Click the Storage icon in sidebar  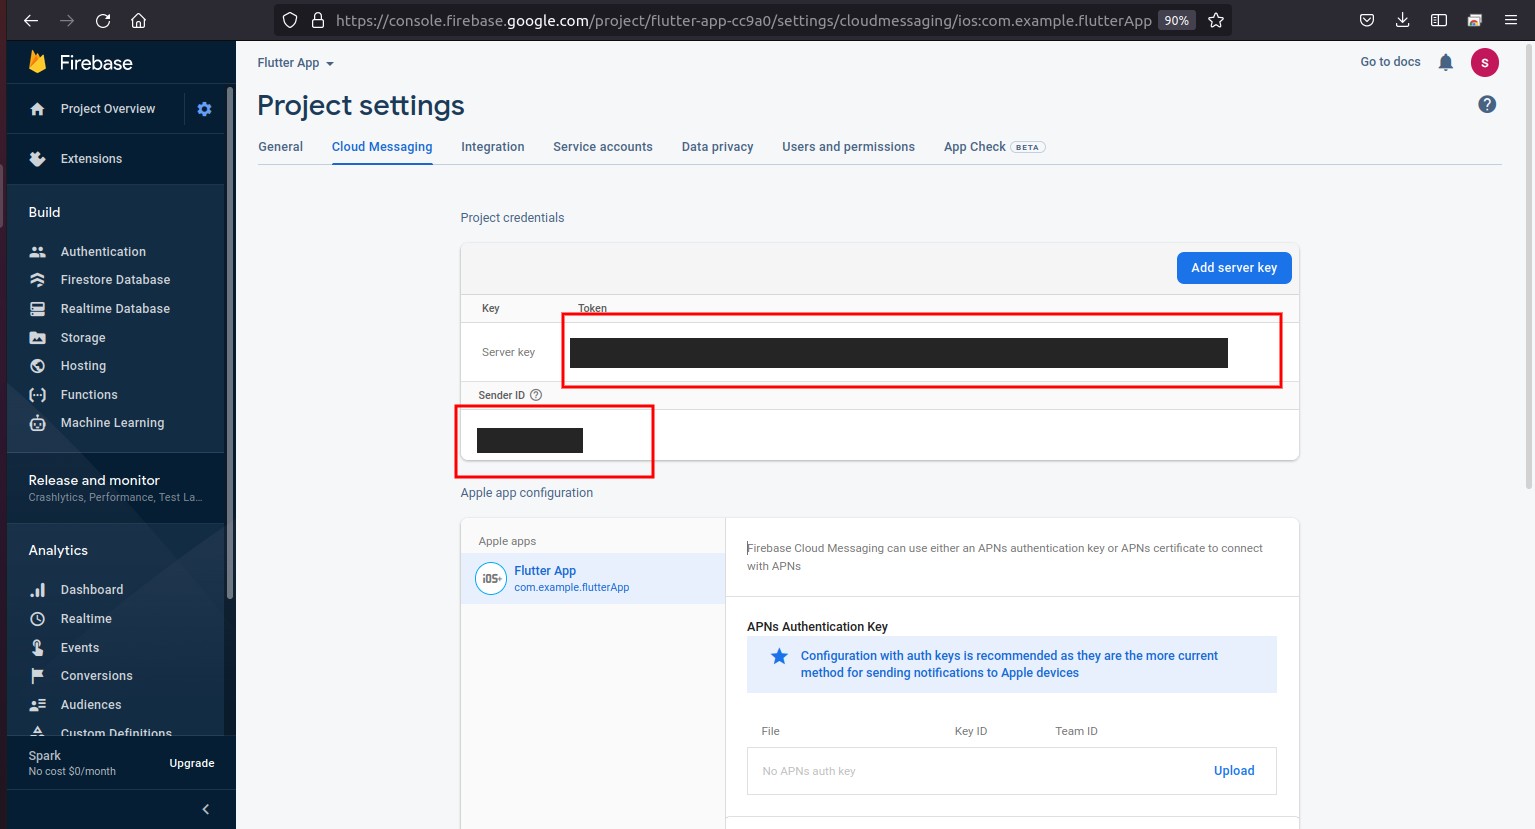coord(37,338)
